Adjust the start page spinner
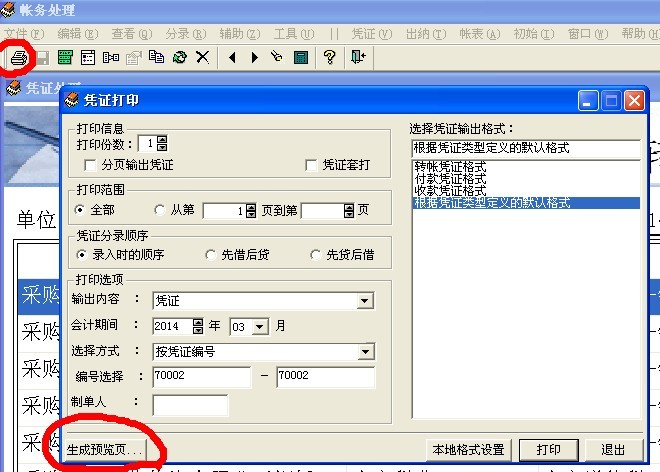 click(251, 211)
